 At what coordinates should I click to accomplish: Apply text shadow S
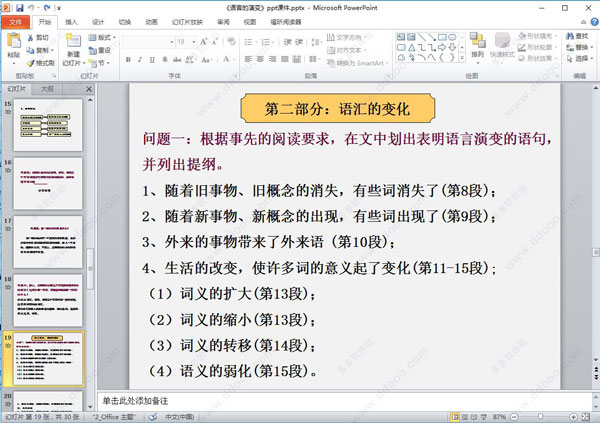(x=165, y=59)
